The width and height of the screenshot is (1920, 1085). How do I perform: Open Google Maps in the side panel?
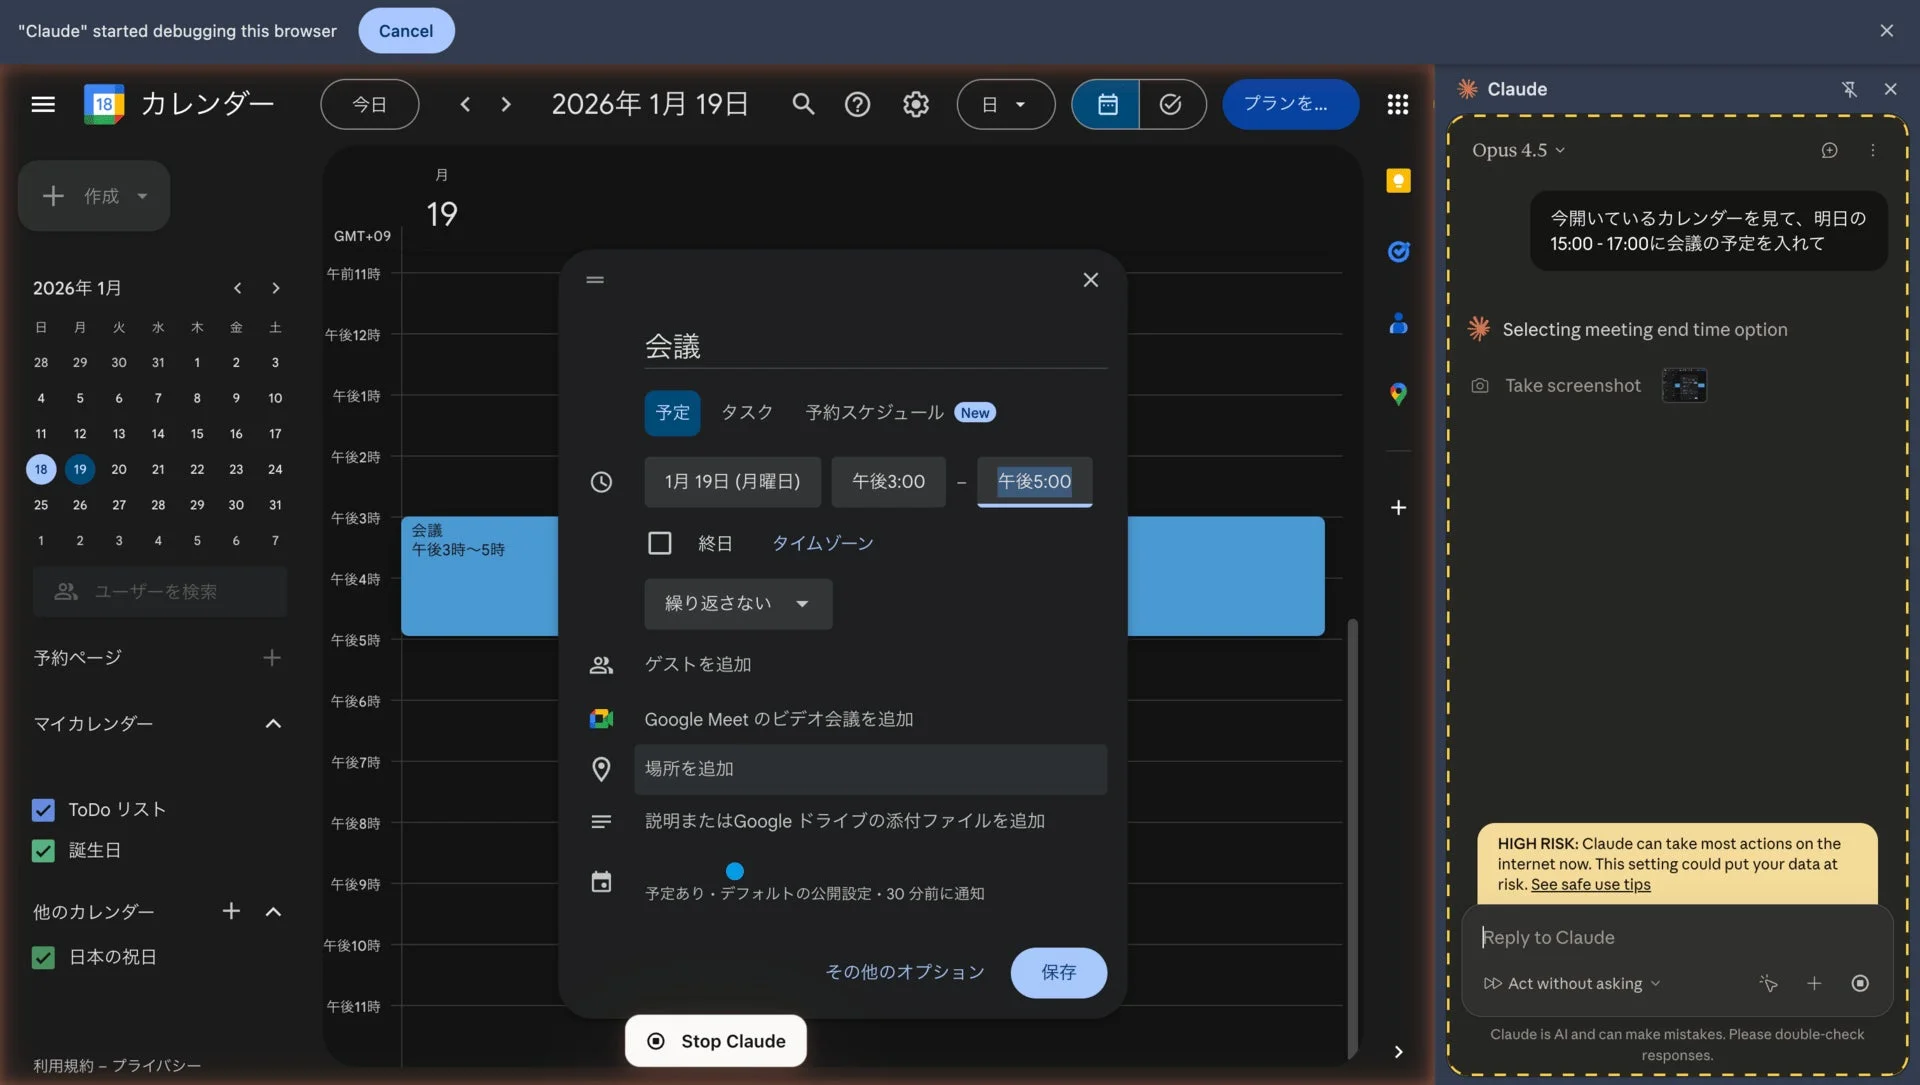pyautogui.click(x=1400, y=394)
